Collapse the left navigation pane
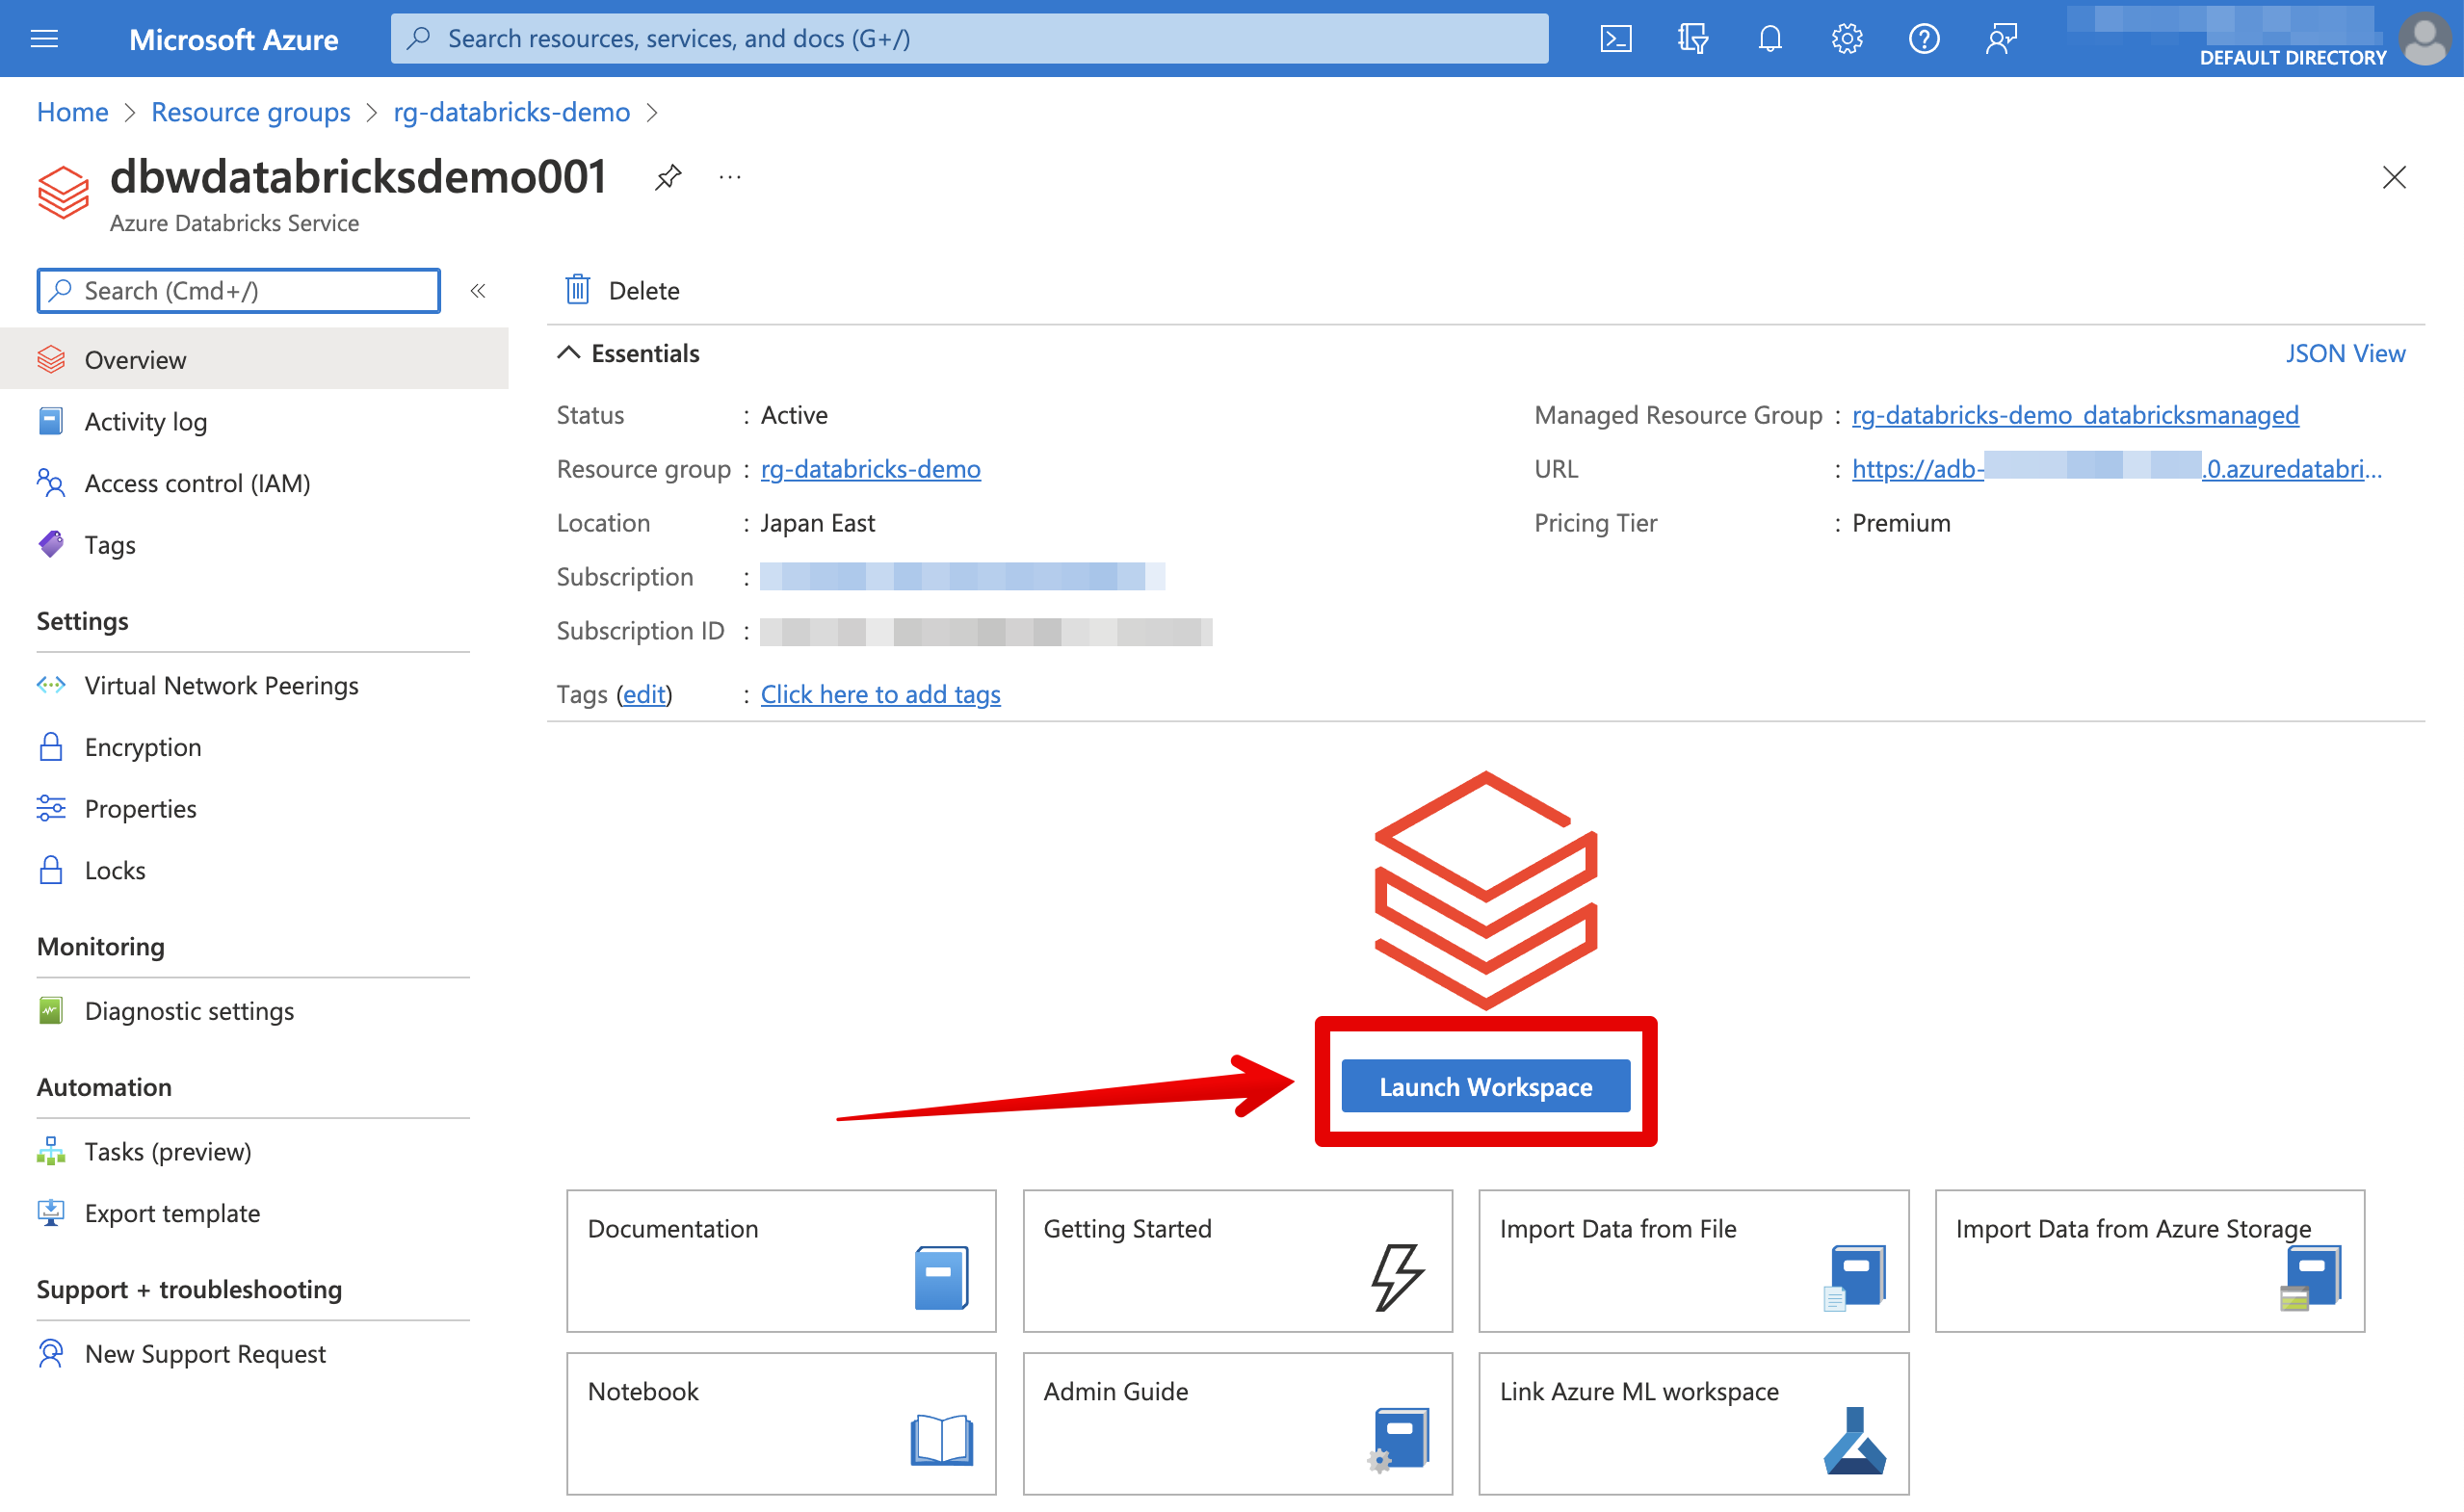2464x1512 pixels. [x=478, y=291]
